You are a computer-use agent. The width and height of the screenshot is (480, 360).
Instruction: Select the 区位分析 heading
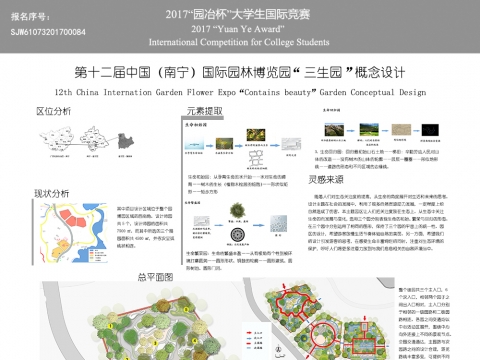pos(53,111)
